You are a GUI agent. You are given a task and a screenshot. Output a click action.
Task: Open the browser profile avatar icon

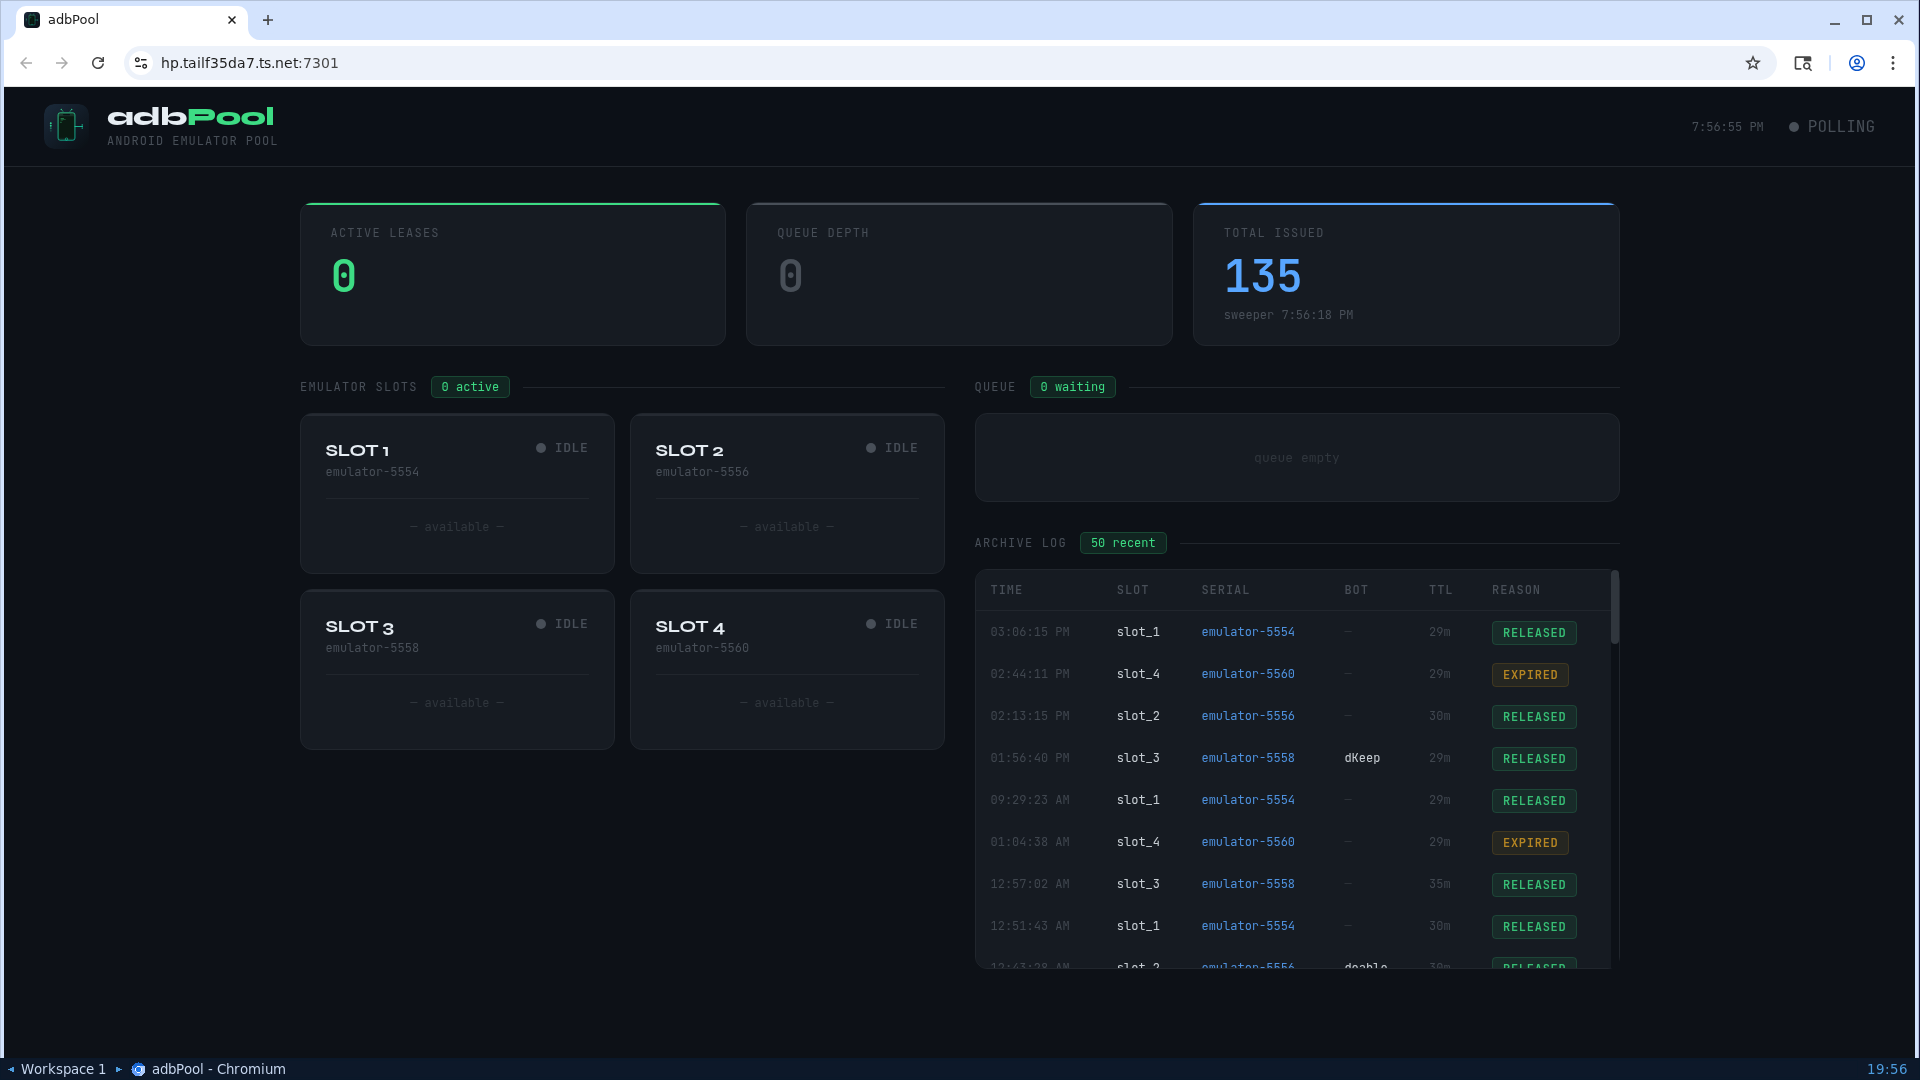click(1857, 62)
